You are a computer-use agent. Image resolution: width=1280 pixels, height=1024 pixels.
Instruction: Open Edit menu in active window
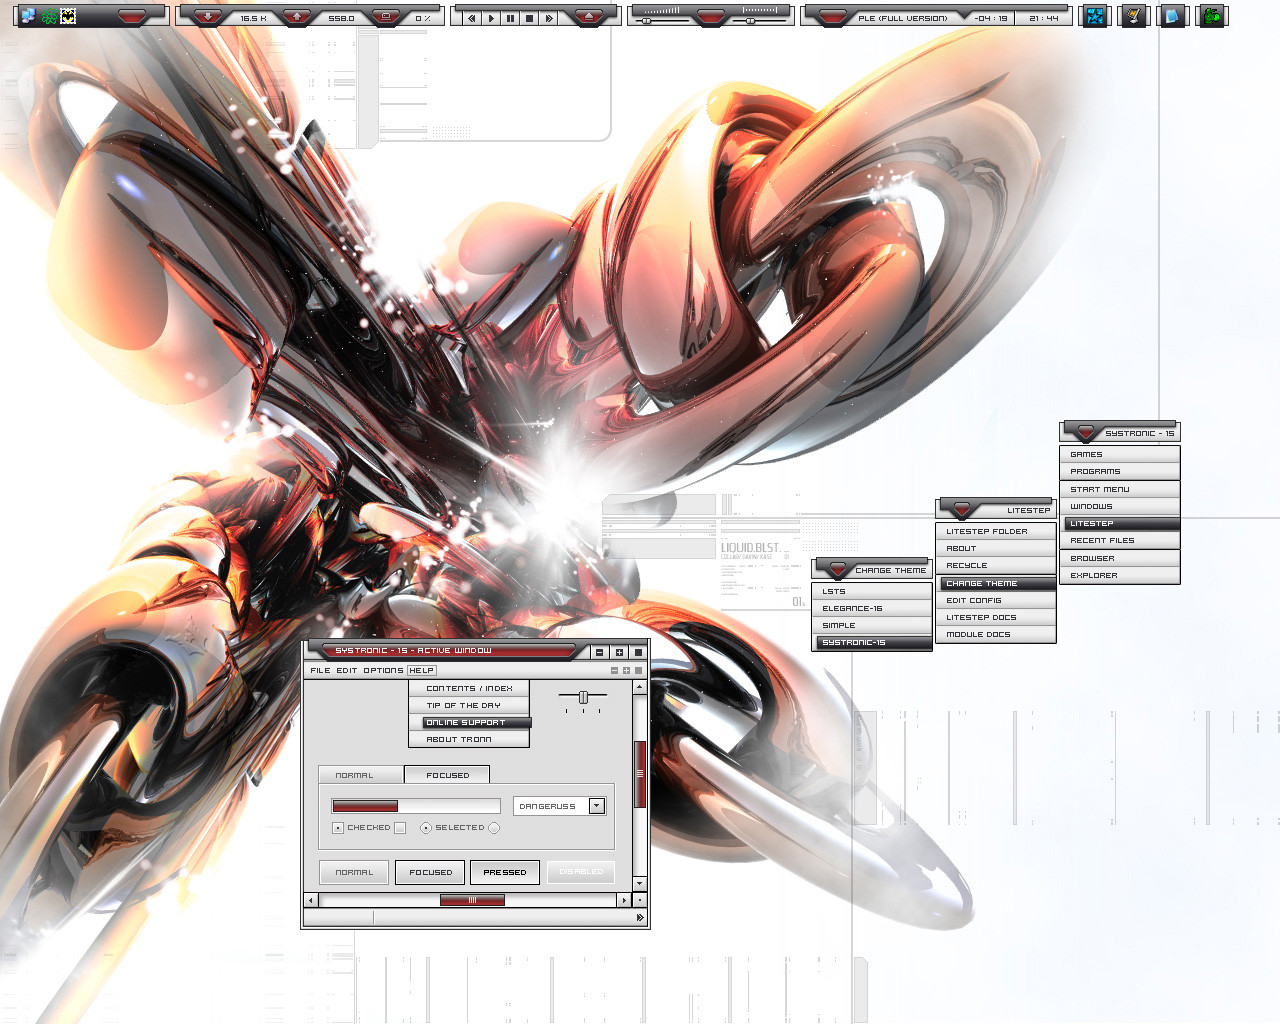click(347, 670)
